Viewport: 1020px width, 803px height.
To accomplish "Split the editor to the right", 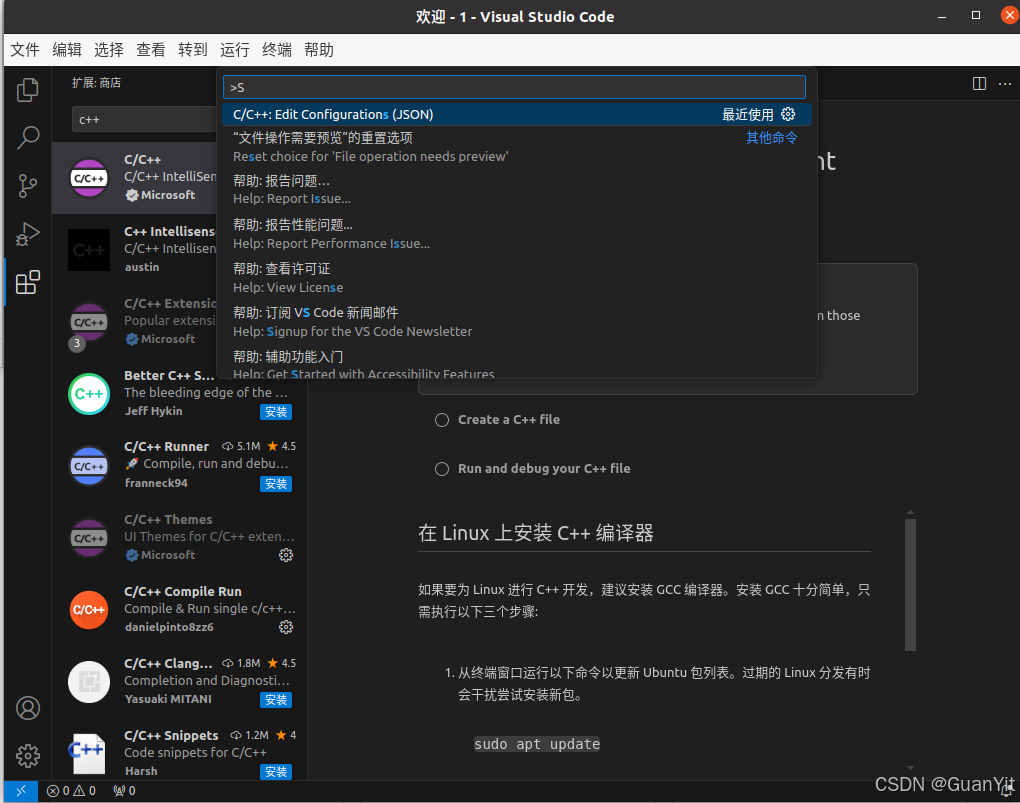I will pos(979,83).
